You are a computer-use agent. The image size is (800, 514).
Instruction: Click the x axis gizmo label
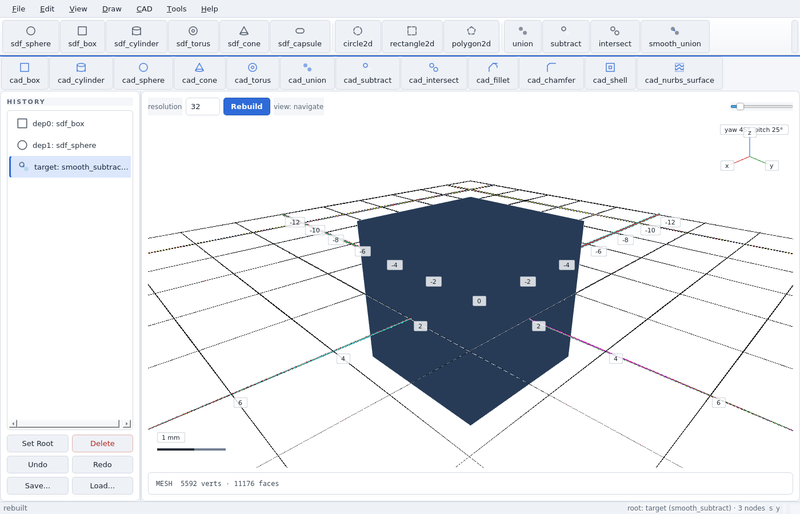(727, 165)
